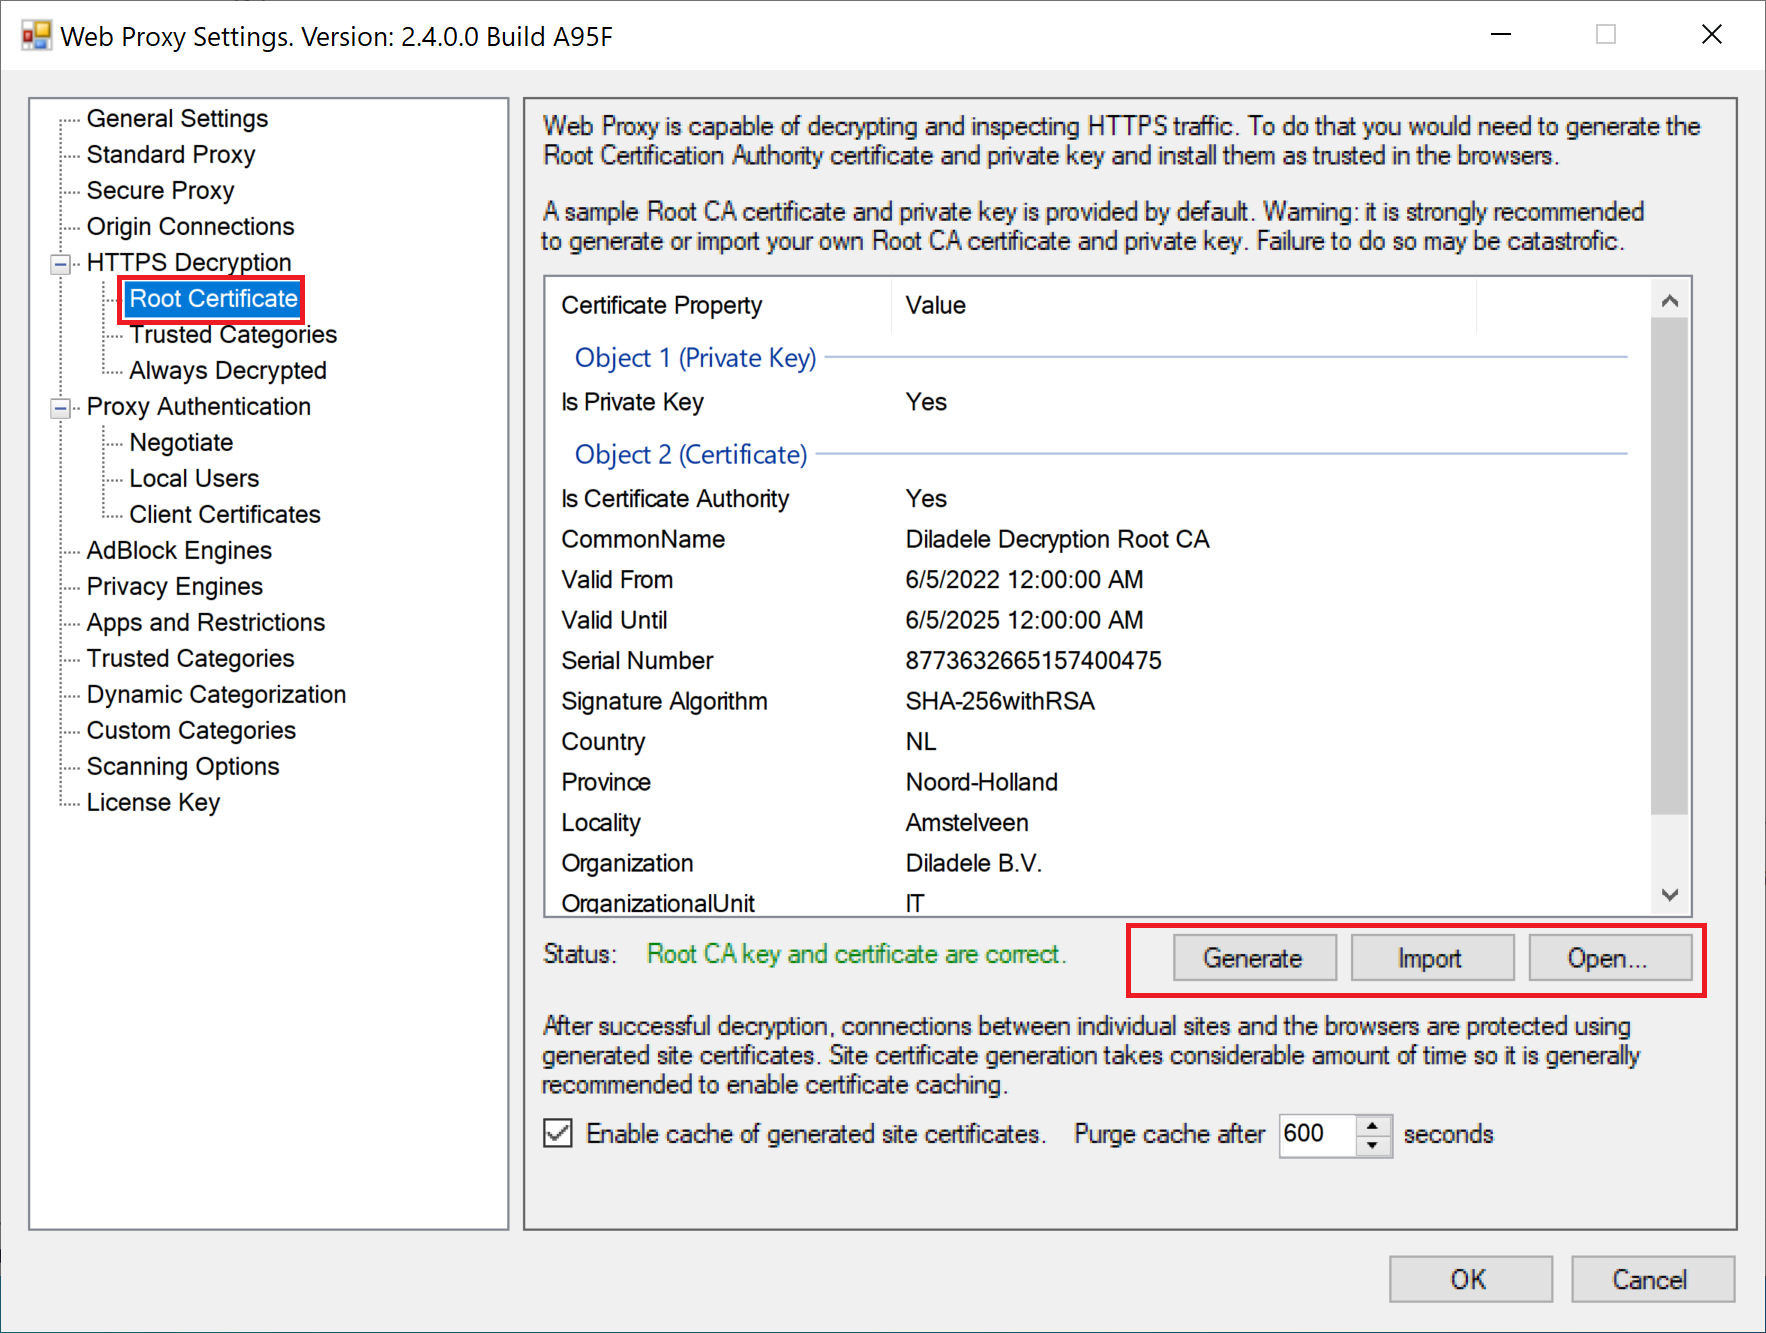Click the Noord-Holland province value
1766x1333 pixels.
coord(981,782)
